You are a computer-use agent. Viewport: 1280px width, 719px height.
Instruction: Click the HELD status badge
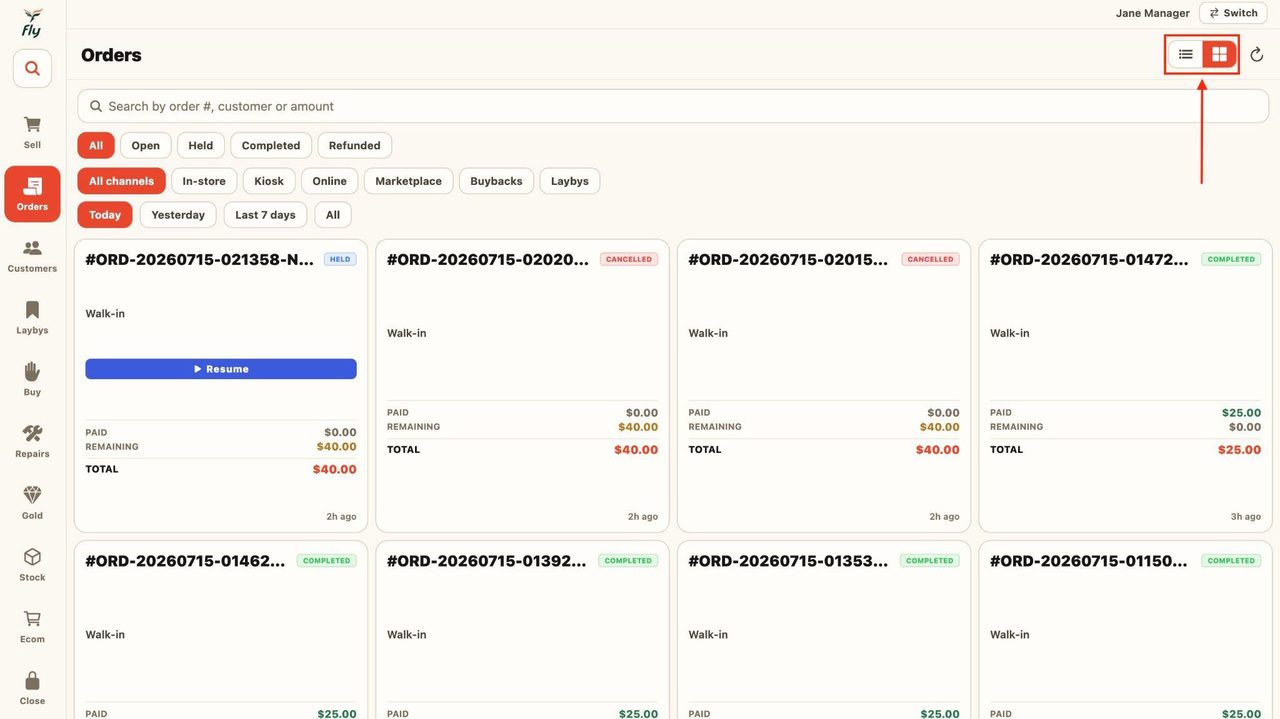(340, 259)
